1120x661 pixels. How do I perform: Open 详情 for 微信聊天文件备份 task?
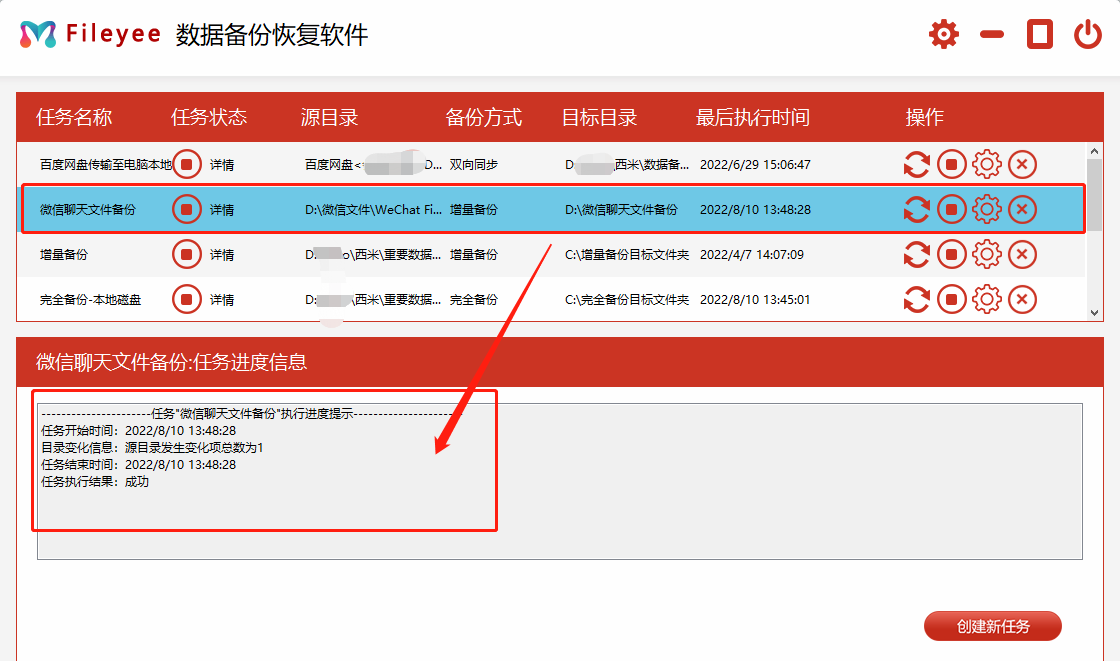click(x=221, y=209)
